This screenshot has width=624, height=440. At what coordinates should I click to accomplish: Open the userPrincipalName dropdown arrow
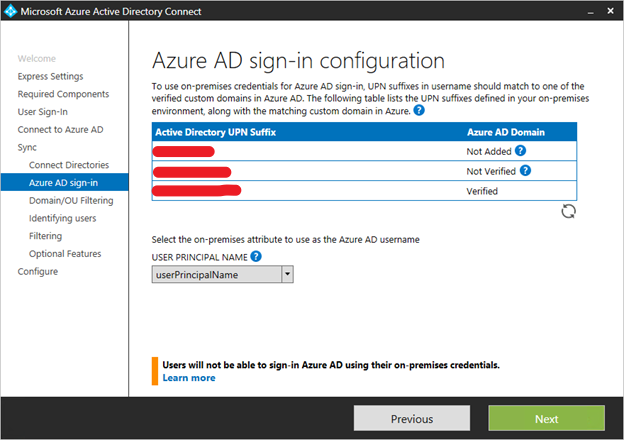287,275
